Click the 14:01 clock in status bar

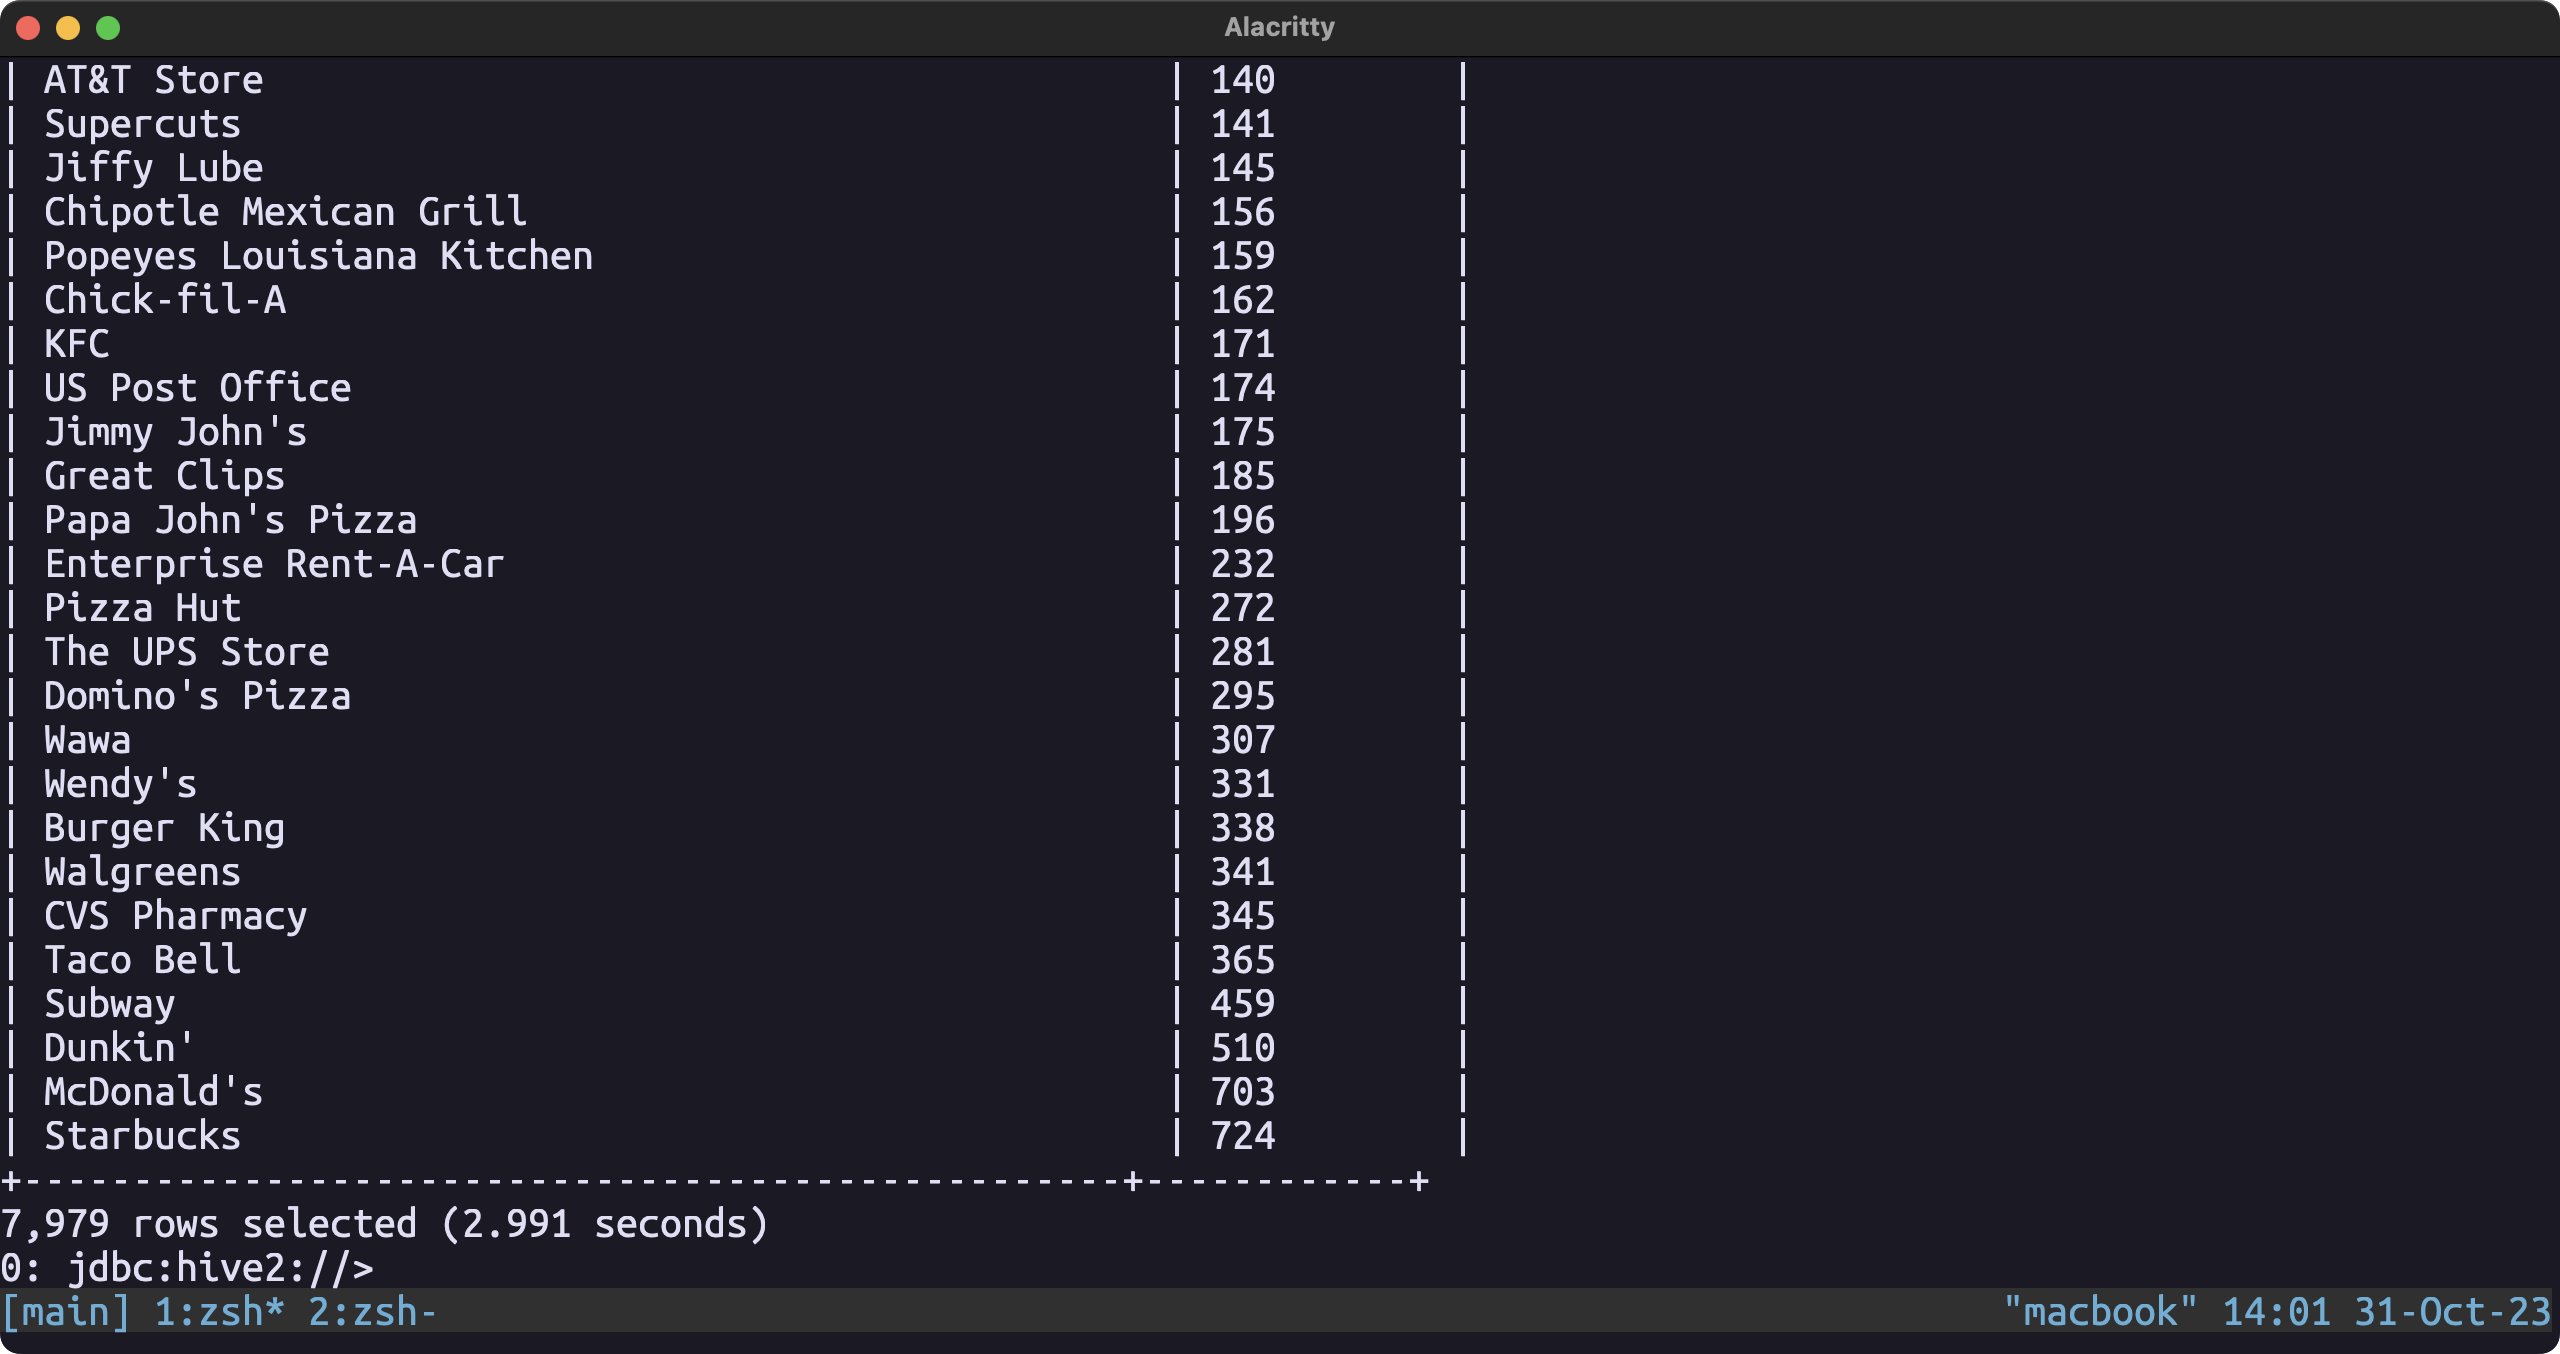coord(2275,1311)
